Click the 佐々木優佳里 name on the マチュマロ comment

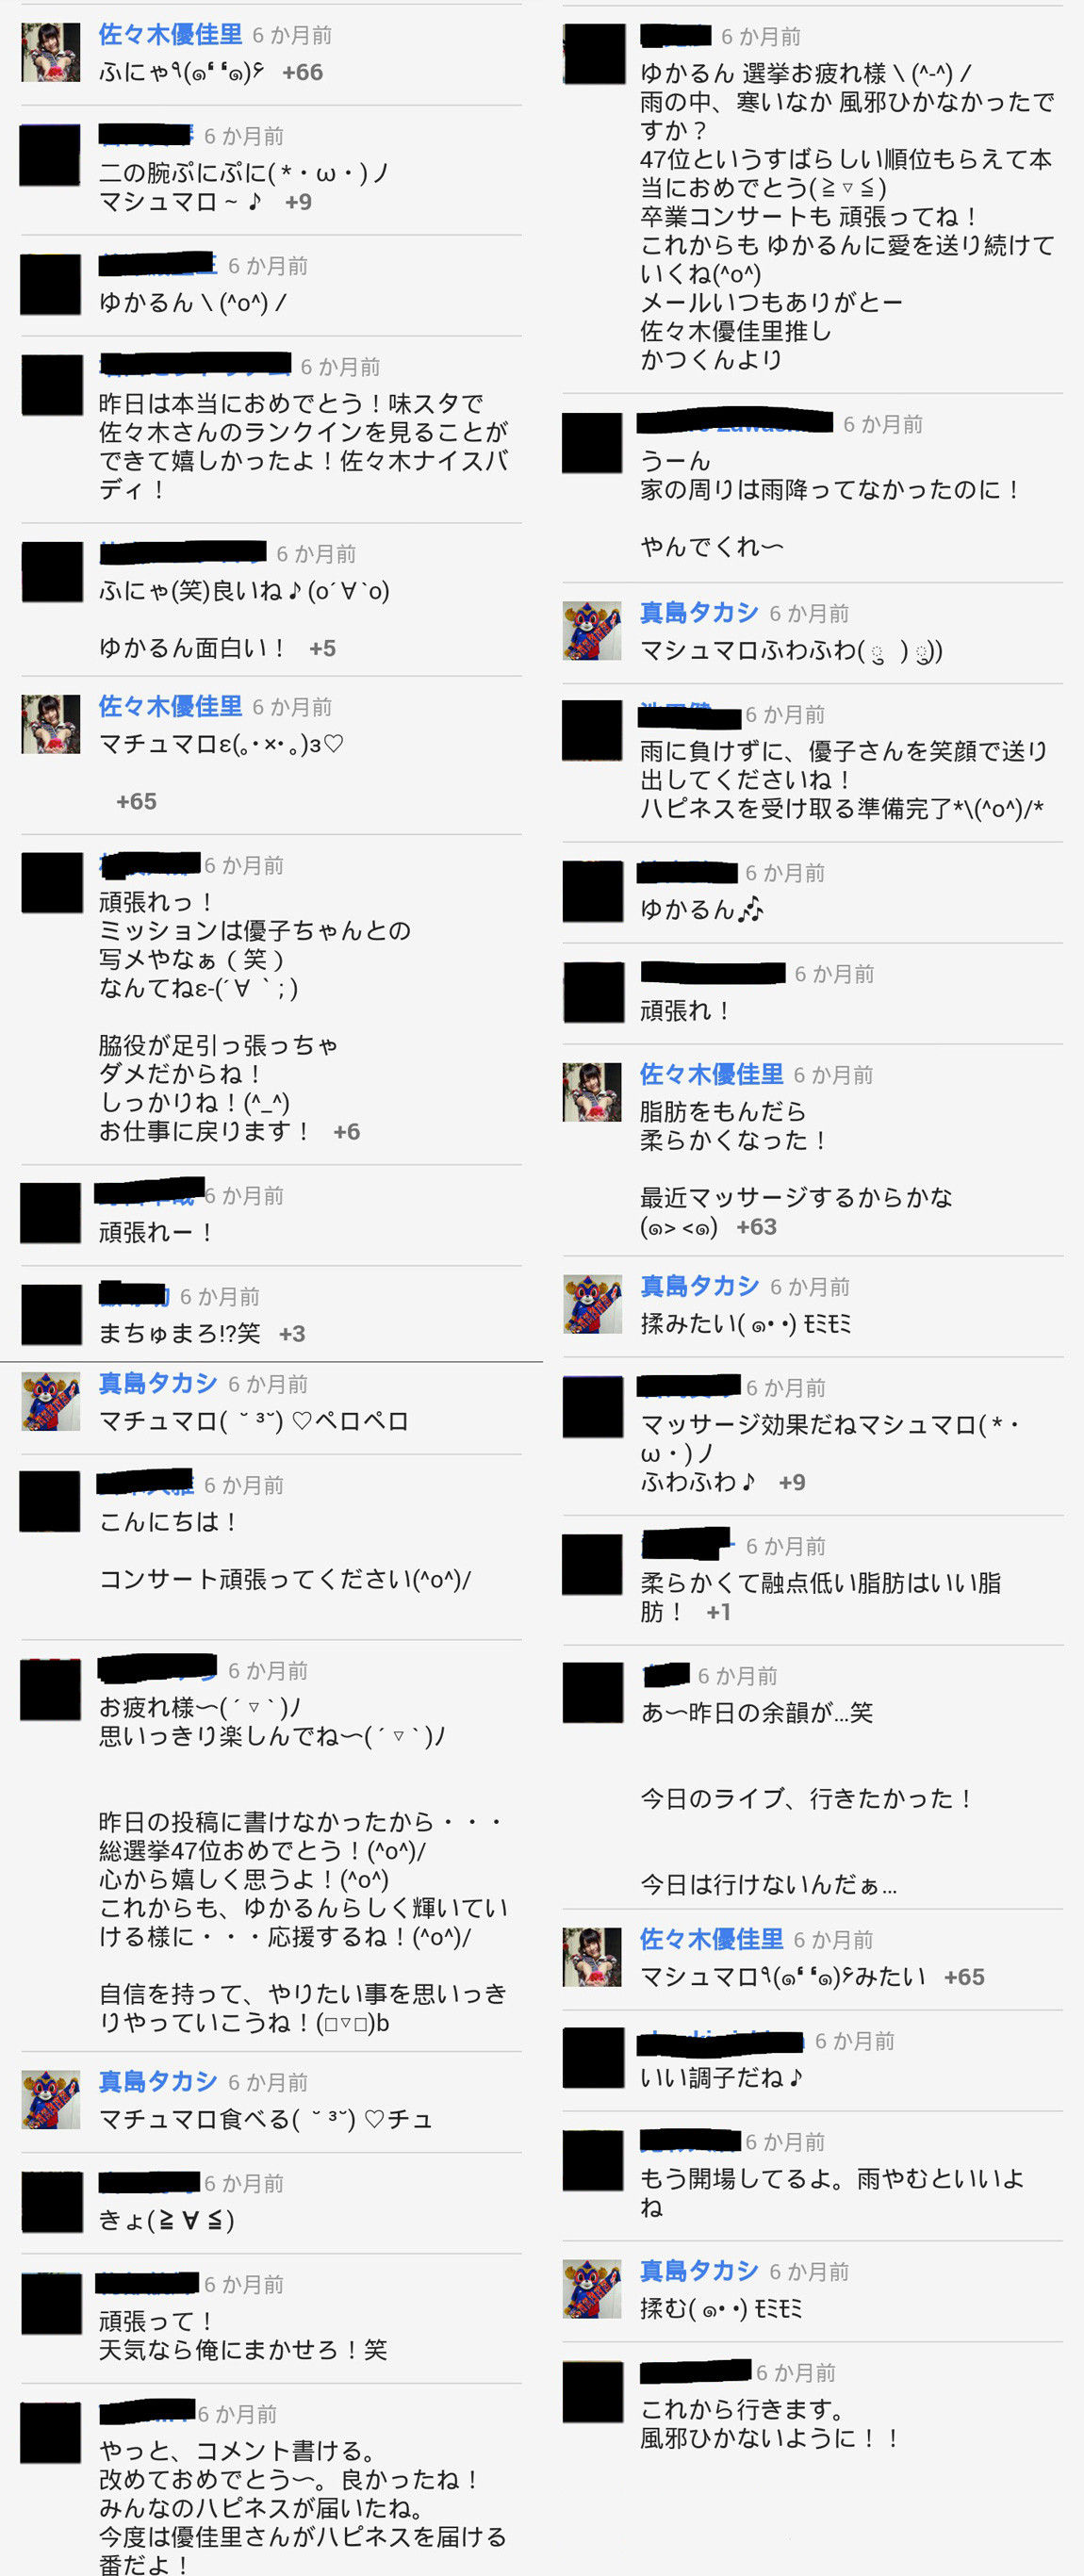170,706
